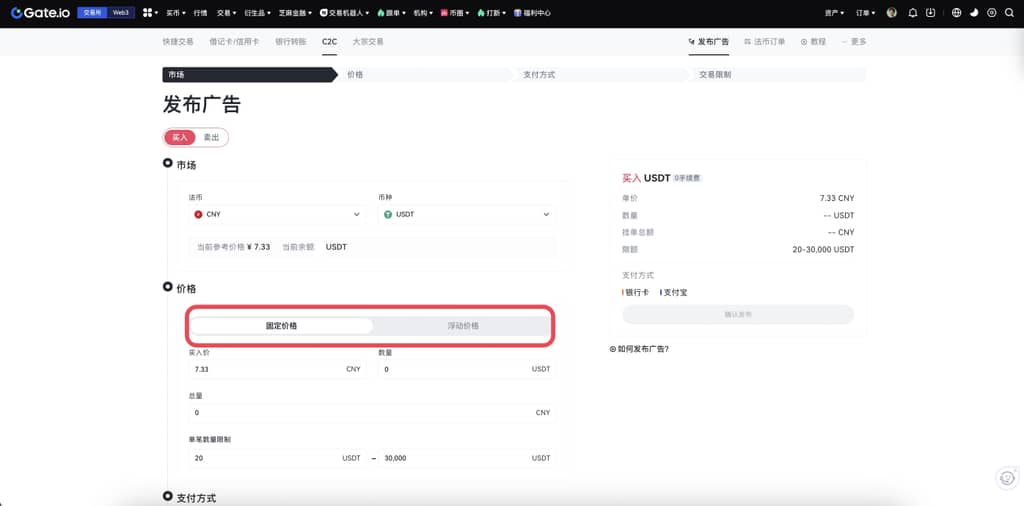The width and height of the screenshot is (1024, 506).
Task: Click the download app icon
Action: pos(931,13)
